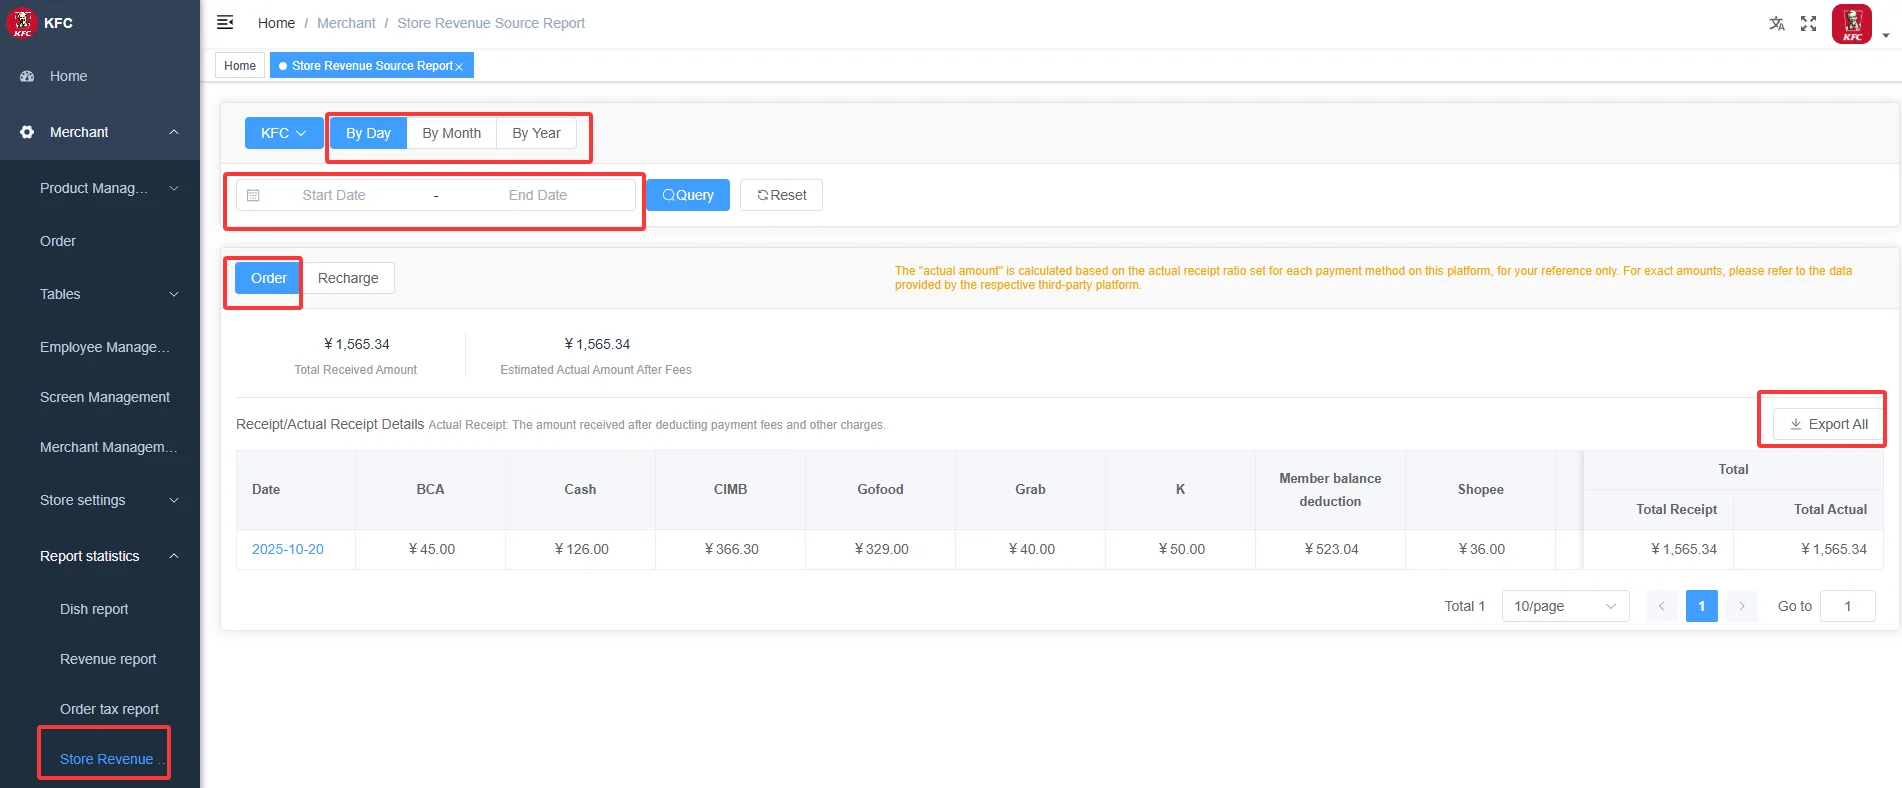The width and height of the screenshot is (1902, 788).
Task: Collapse the Merchant menu section
Action: click(x=174, y=132)
